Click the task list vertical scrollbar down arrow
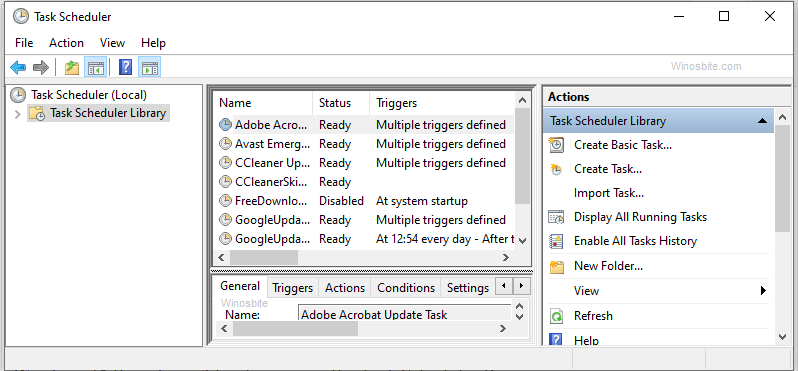 click(522, 240)
